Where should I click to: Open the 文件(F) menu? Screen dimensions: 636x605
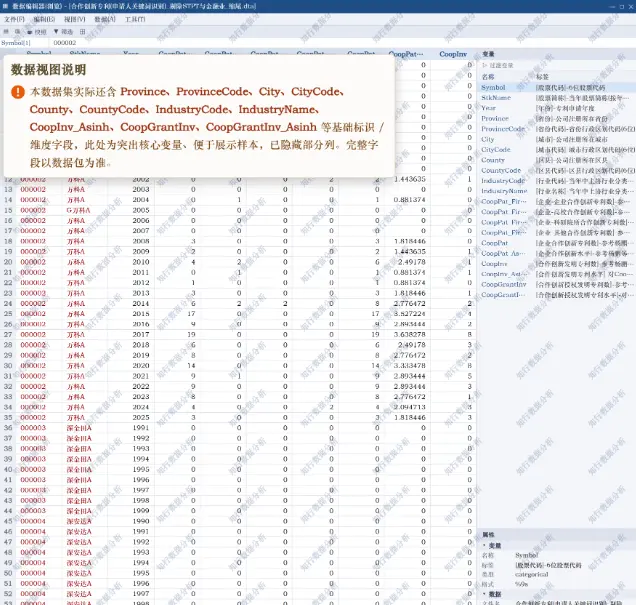coord(14,19)
